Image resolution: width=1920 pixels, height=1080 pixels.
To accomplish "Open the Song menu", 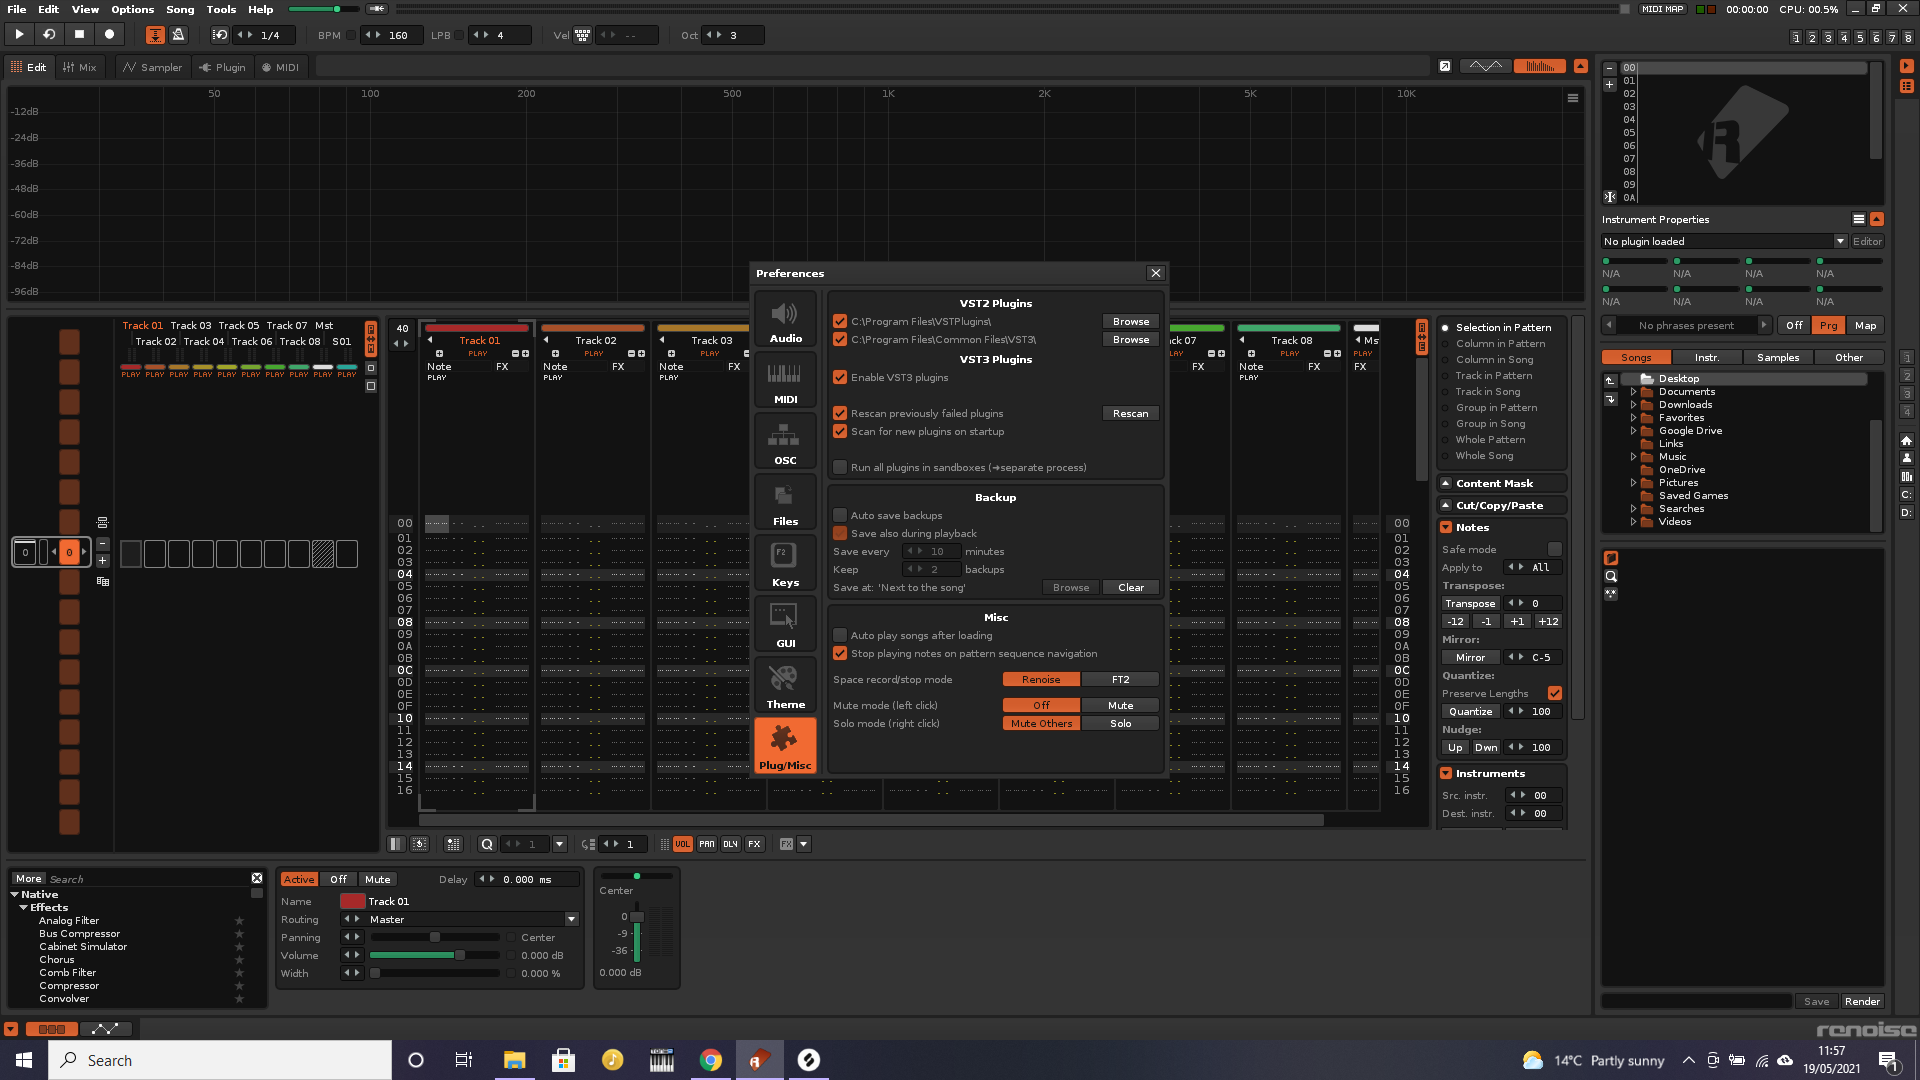I will pyautogui.click(x=180, y=9).
